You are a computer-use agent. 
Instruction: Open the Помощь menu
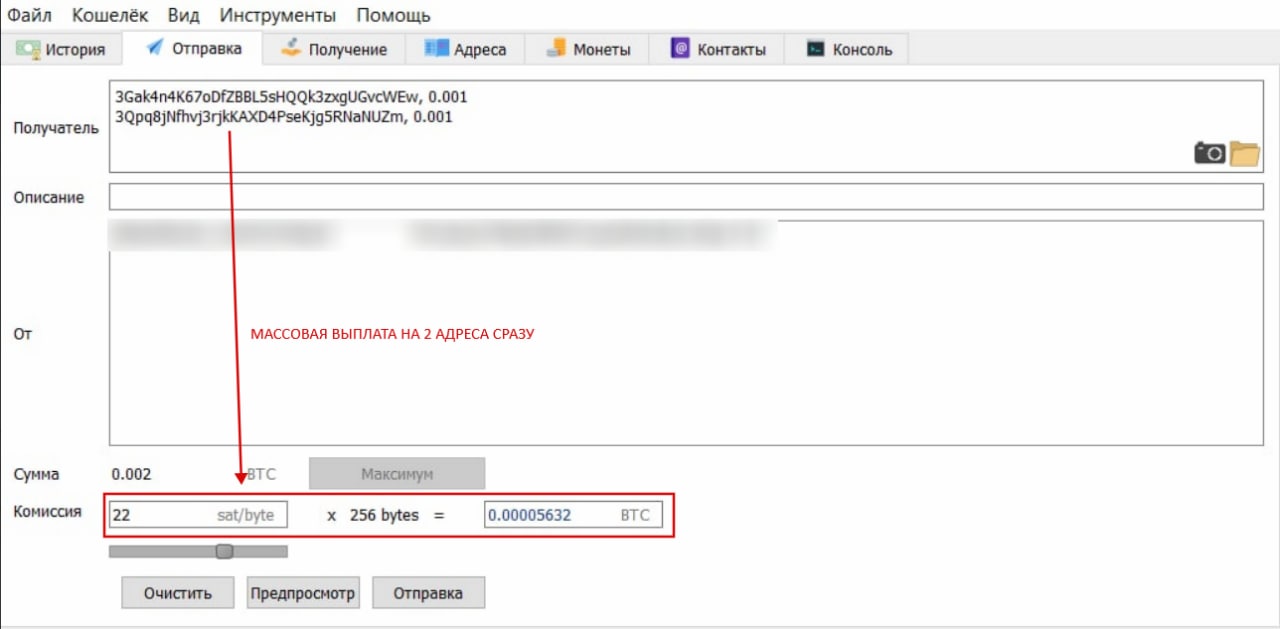pyautogui.click(x=393, y=15)
